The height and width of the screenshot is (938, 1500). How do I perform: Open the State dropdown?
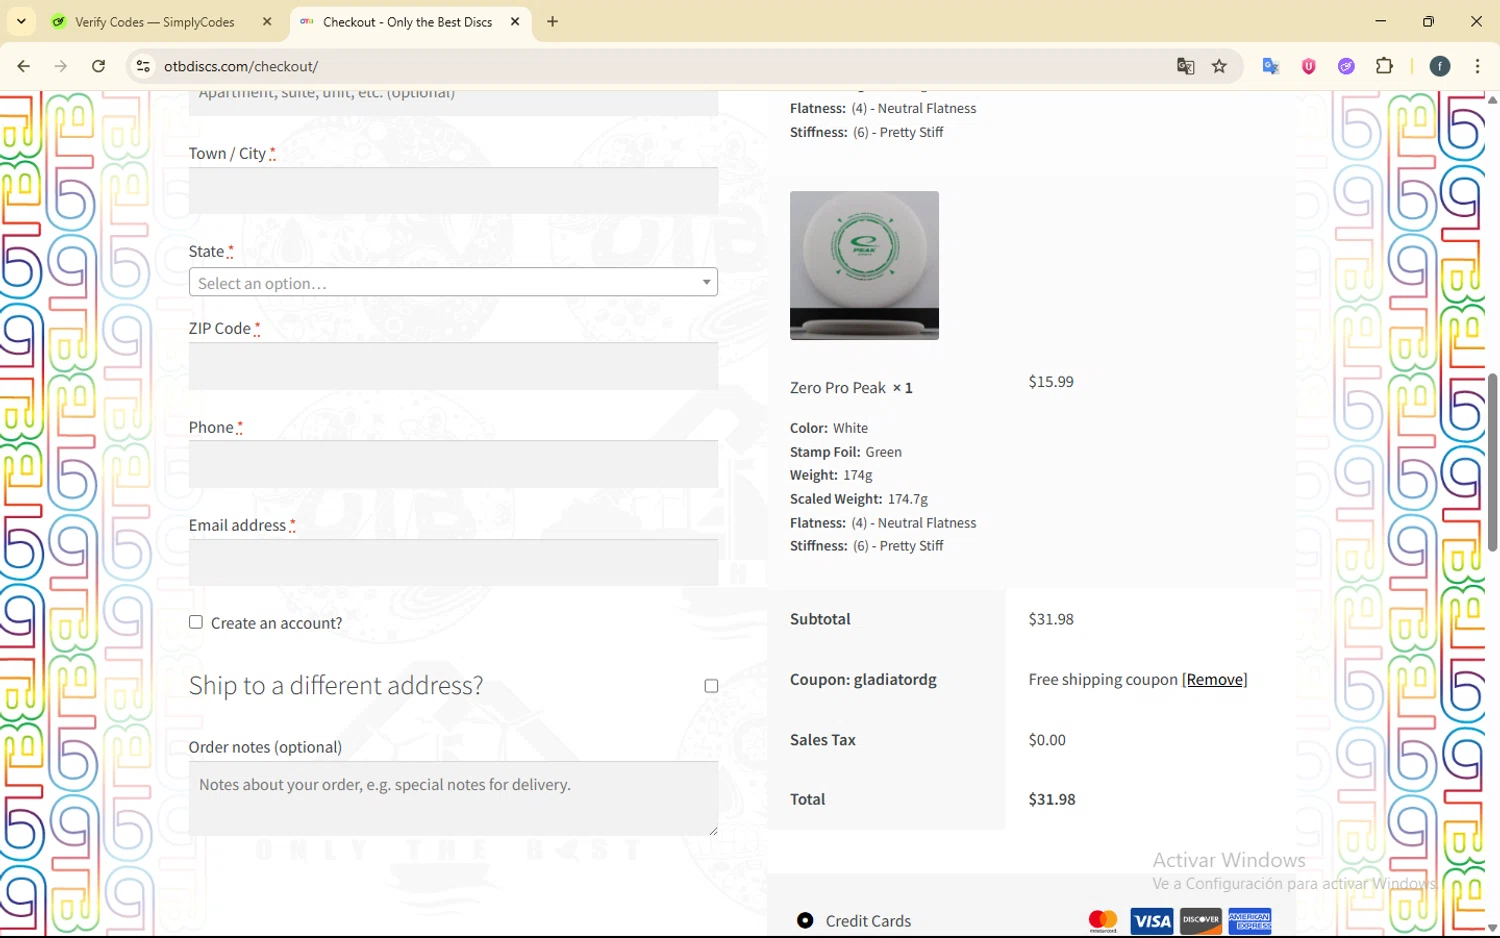tap(453, 282)
